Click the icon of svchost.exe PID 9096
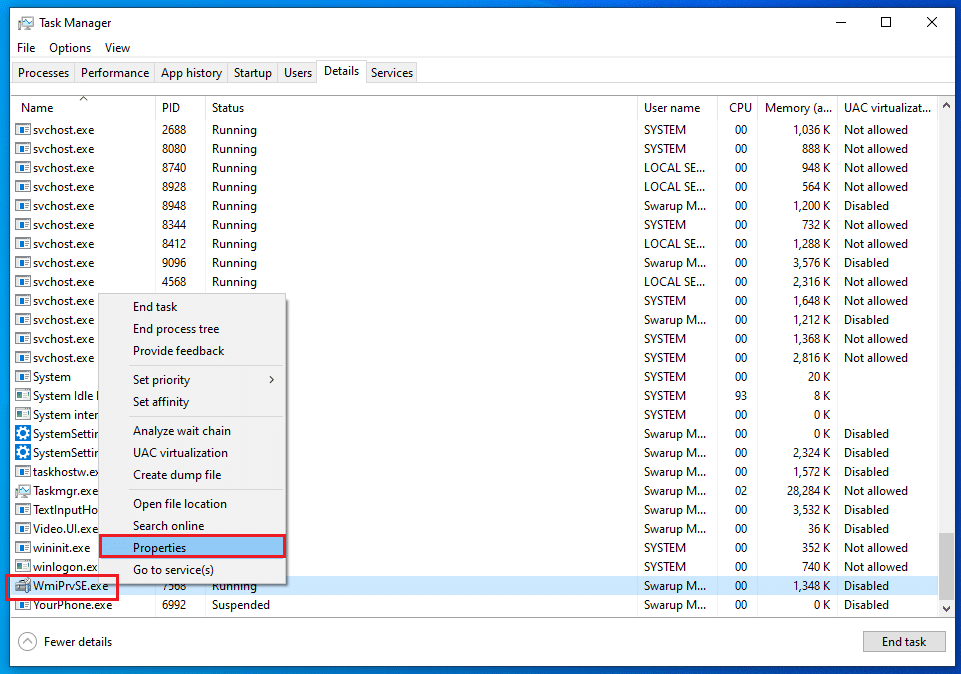The image size is (961, 674). pos(23,263)
